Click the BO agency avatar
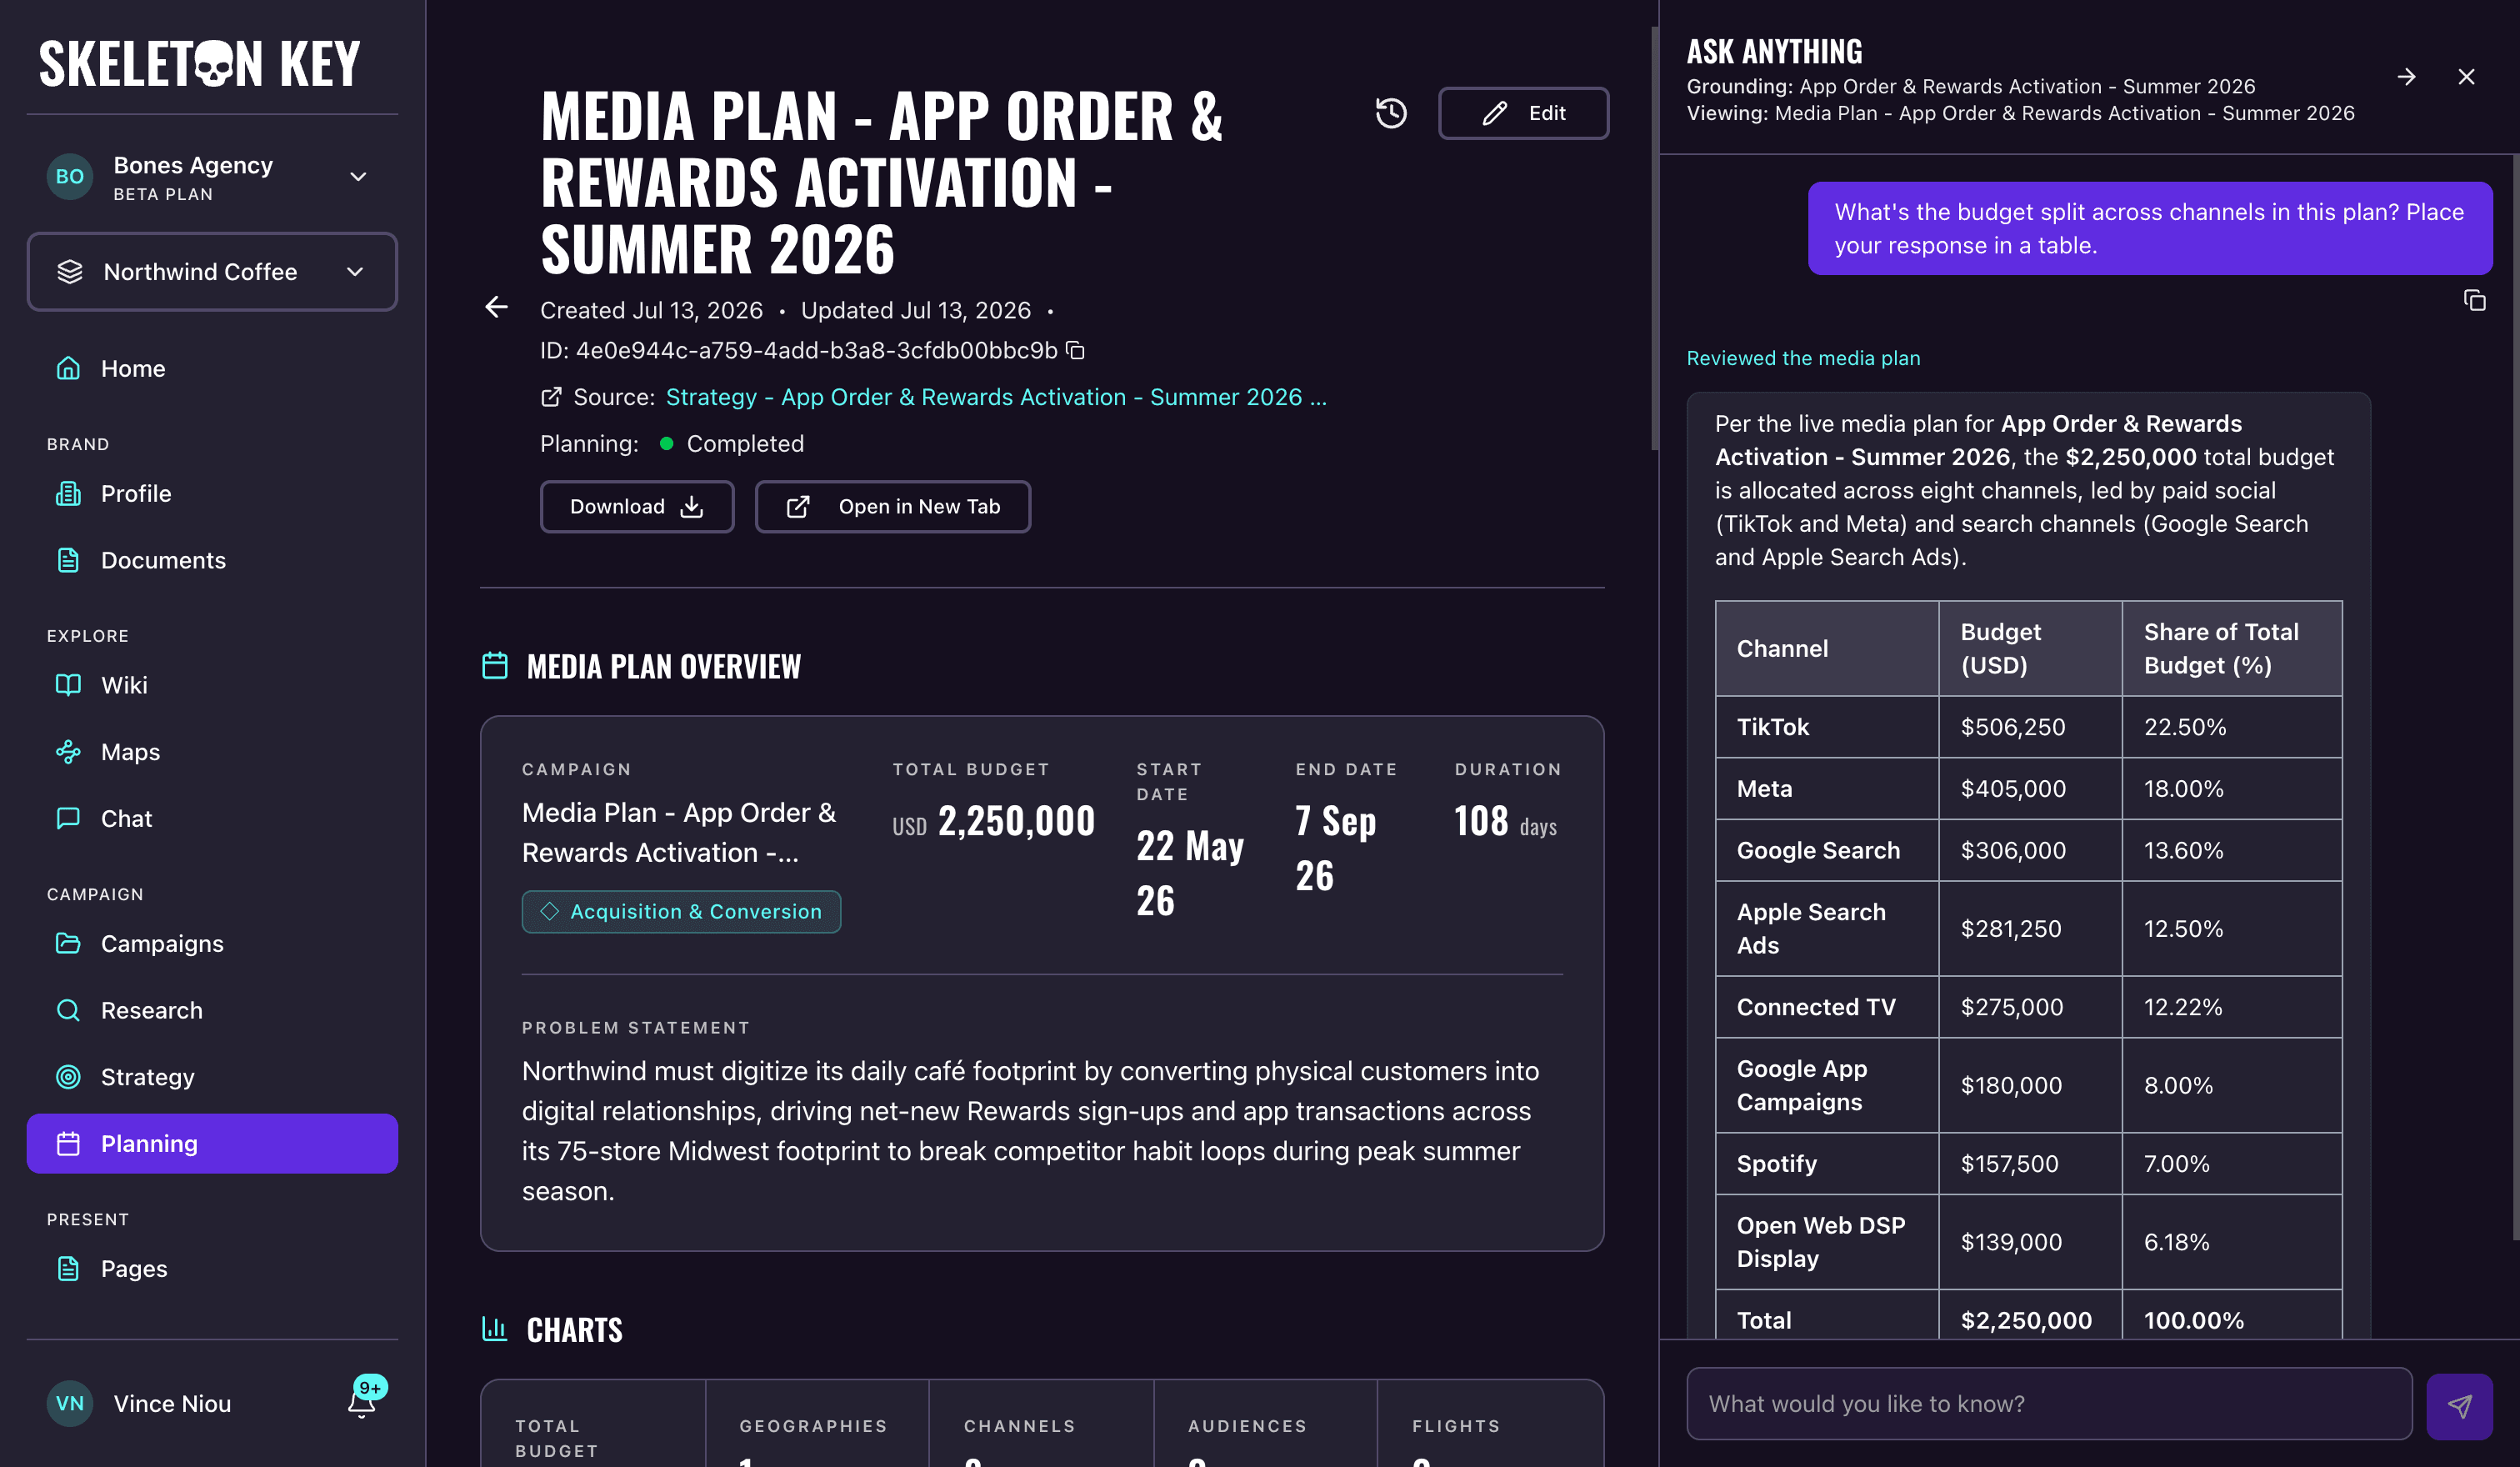Image resolution: width=2520 pixels, height=1467 pixels. click(x=70, y=177)
